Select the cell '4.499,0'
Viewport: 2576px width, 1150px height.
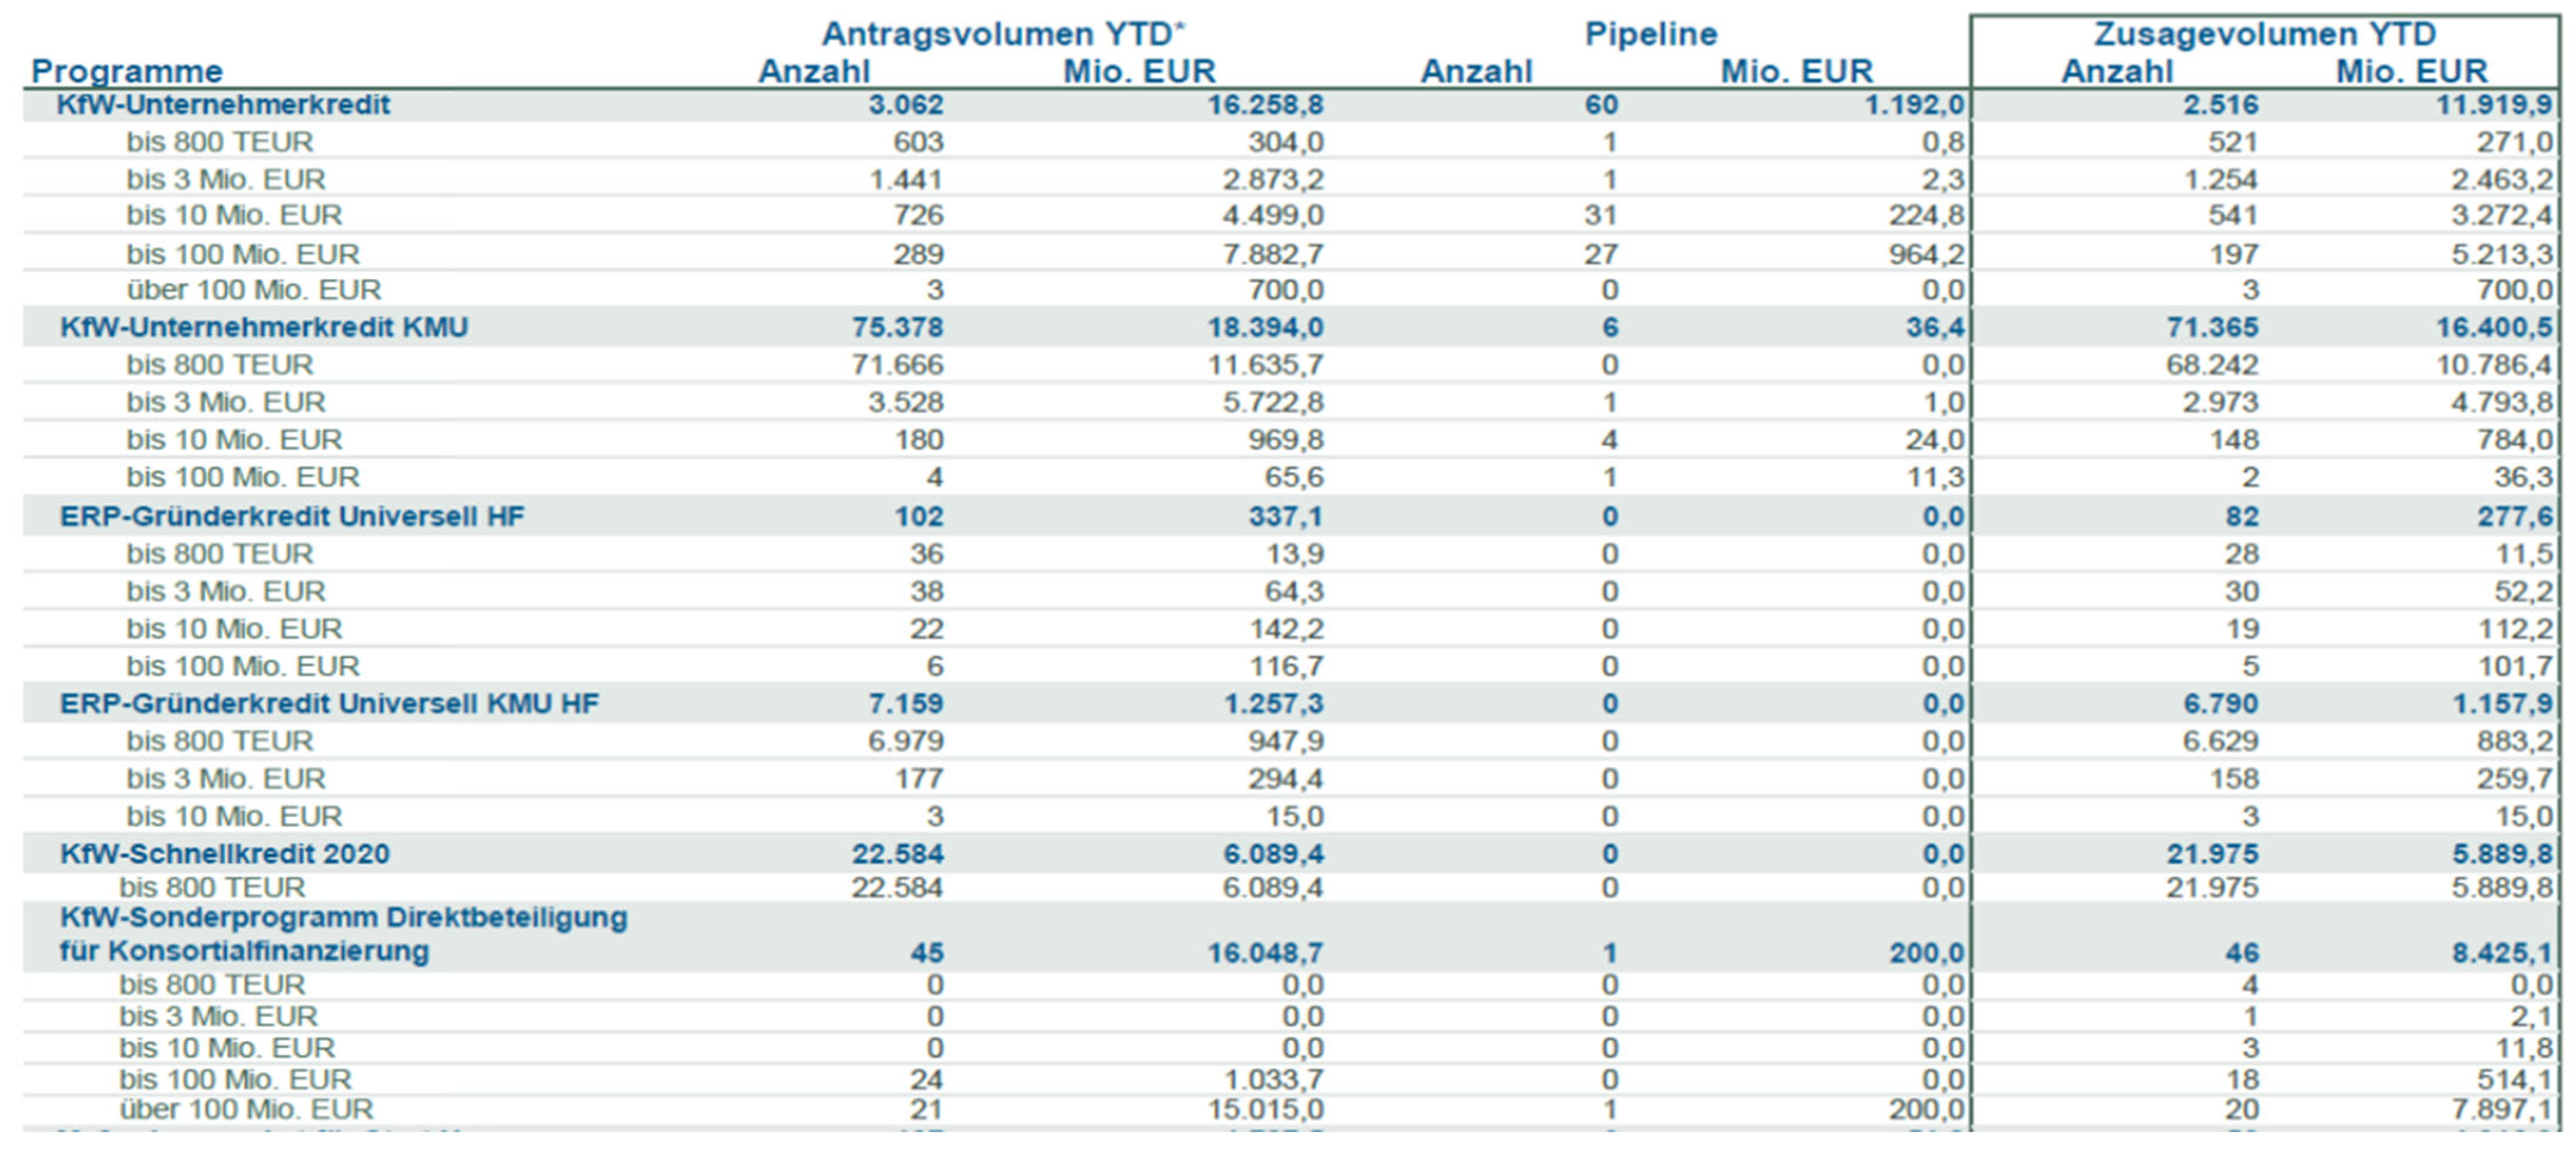pos(1273,215)
